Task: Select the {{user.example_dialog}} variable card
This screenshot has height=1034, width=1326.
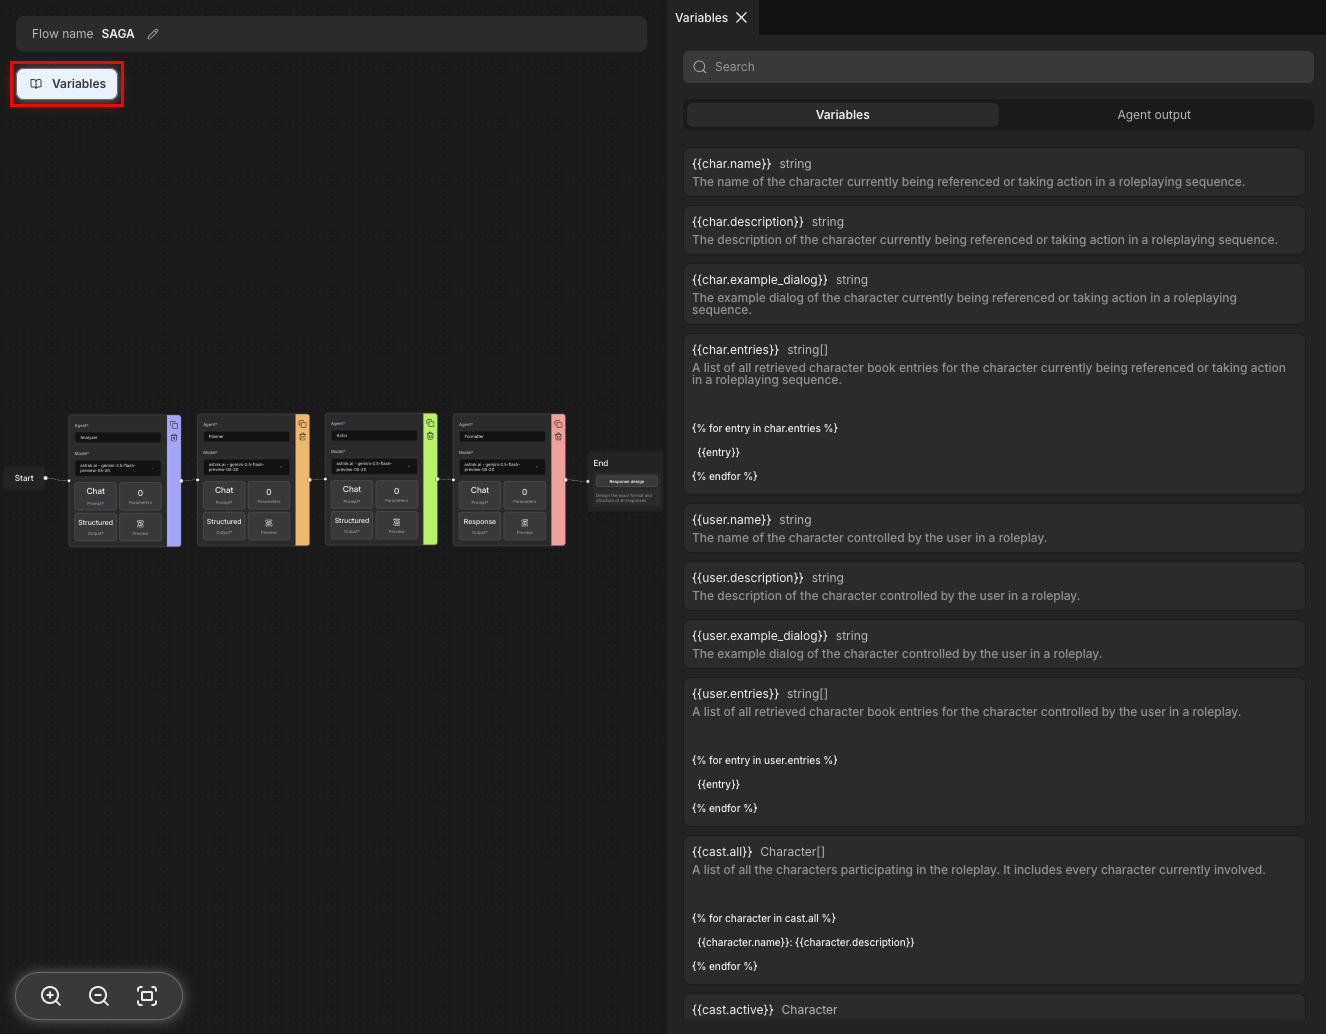Action: click(x=994, y=644)
